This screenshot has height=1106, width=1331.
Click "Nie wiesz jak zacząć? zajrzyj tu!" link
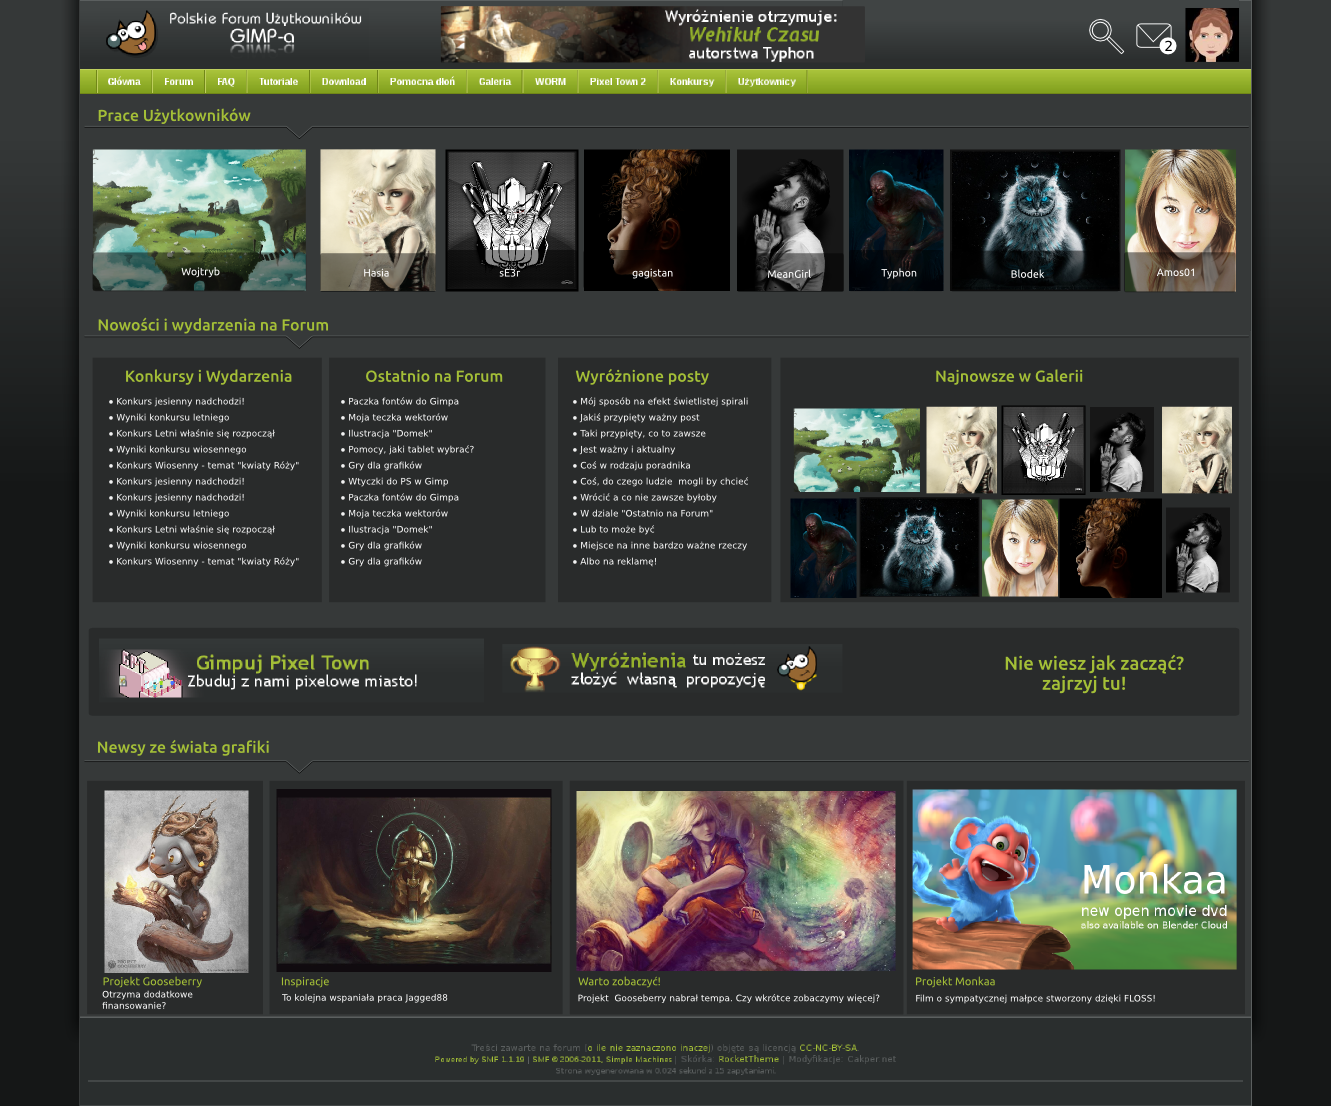[1093, 673]
